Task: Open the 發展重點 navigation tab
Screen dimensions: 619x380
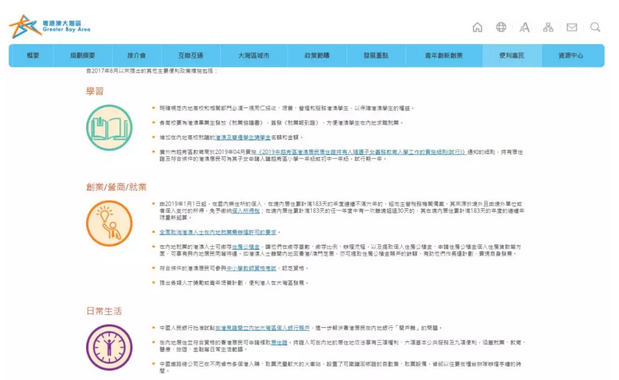Action: point(376,56)
